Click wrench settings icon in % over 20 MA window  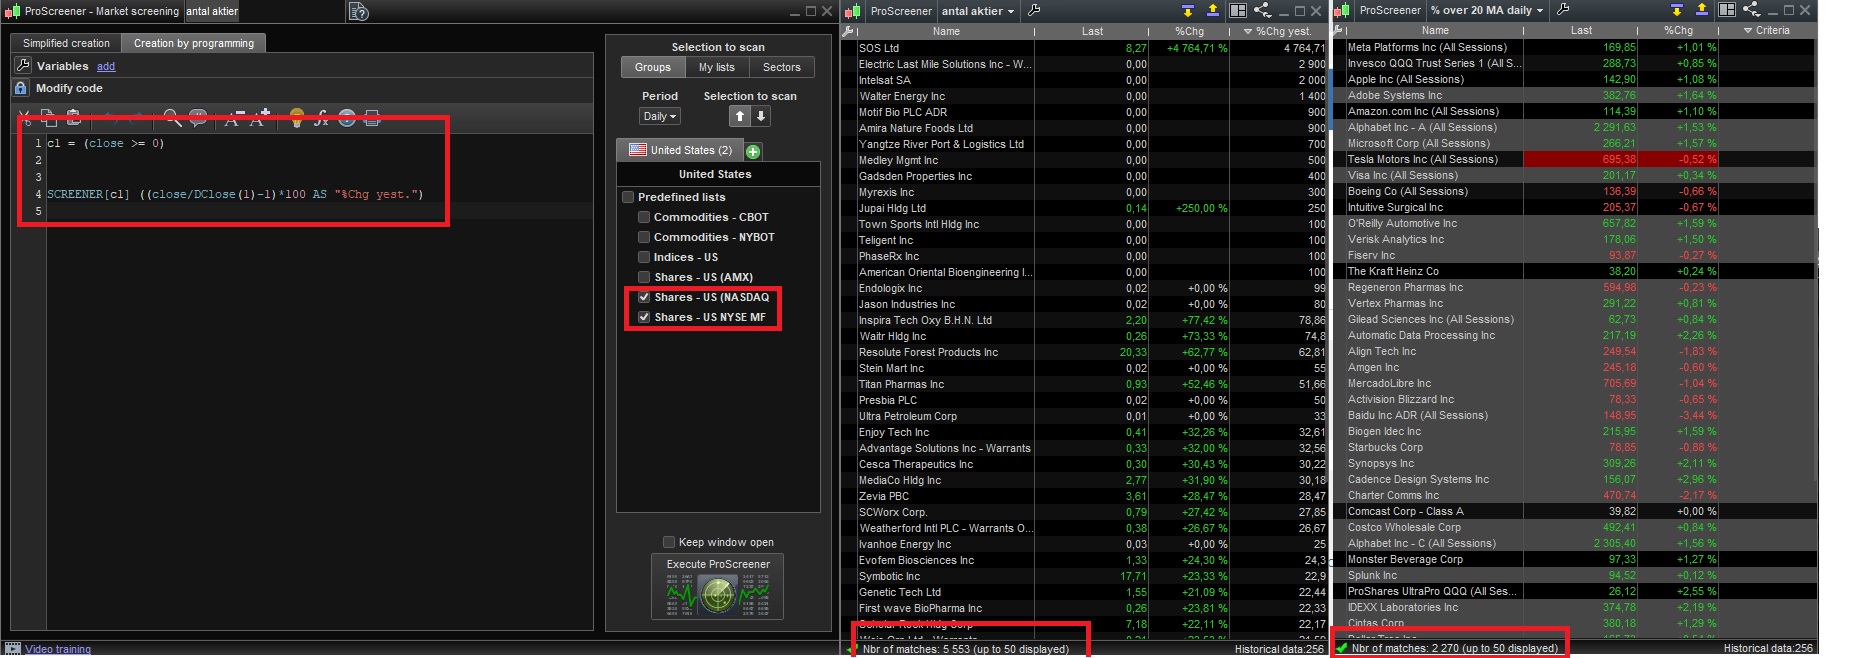point(1563,10)
